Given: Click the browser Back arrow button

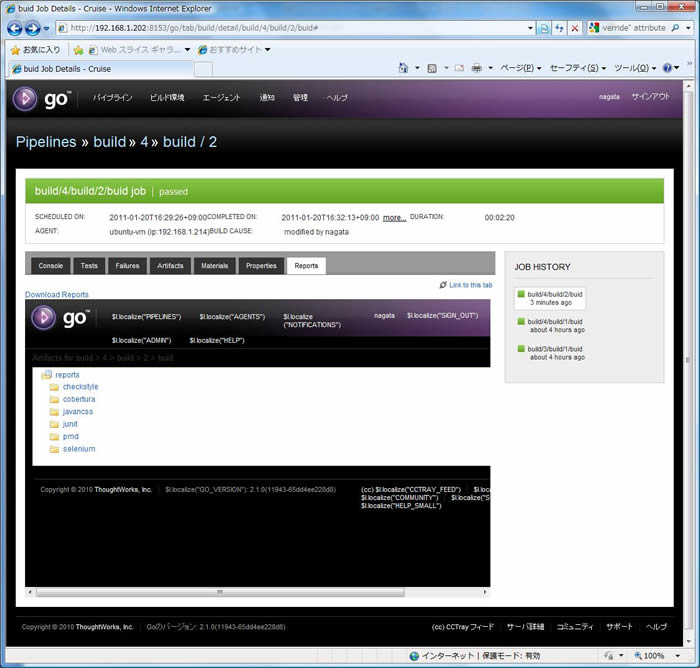Looking at the screenshot, I should click(x=16, y=28).
